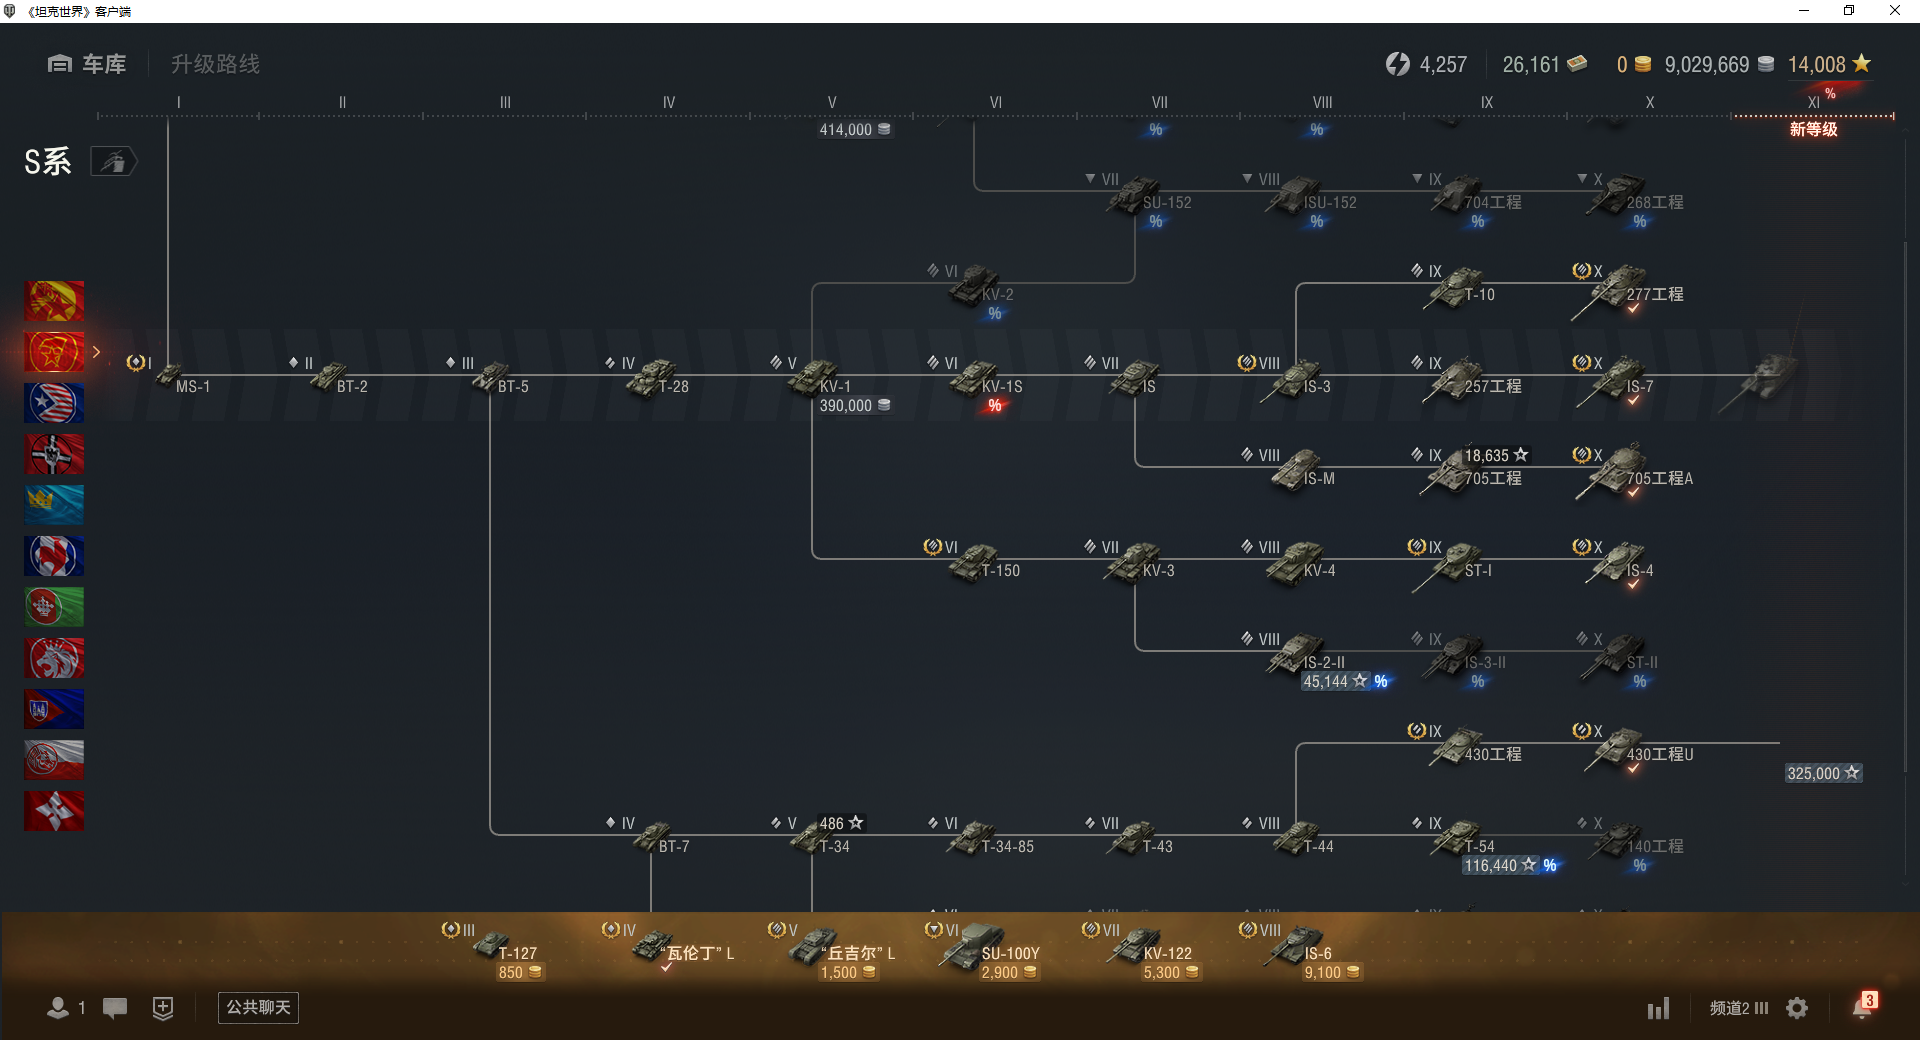This screenshot has width=1920, height=1040.
Task: Open the bar chart statistics icon
Action: pyautogui.click(x=1659, y=1008)
